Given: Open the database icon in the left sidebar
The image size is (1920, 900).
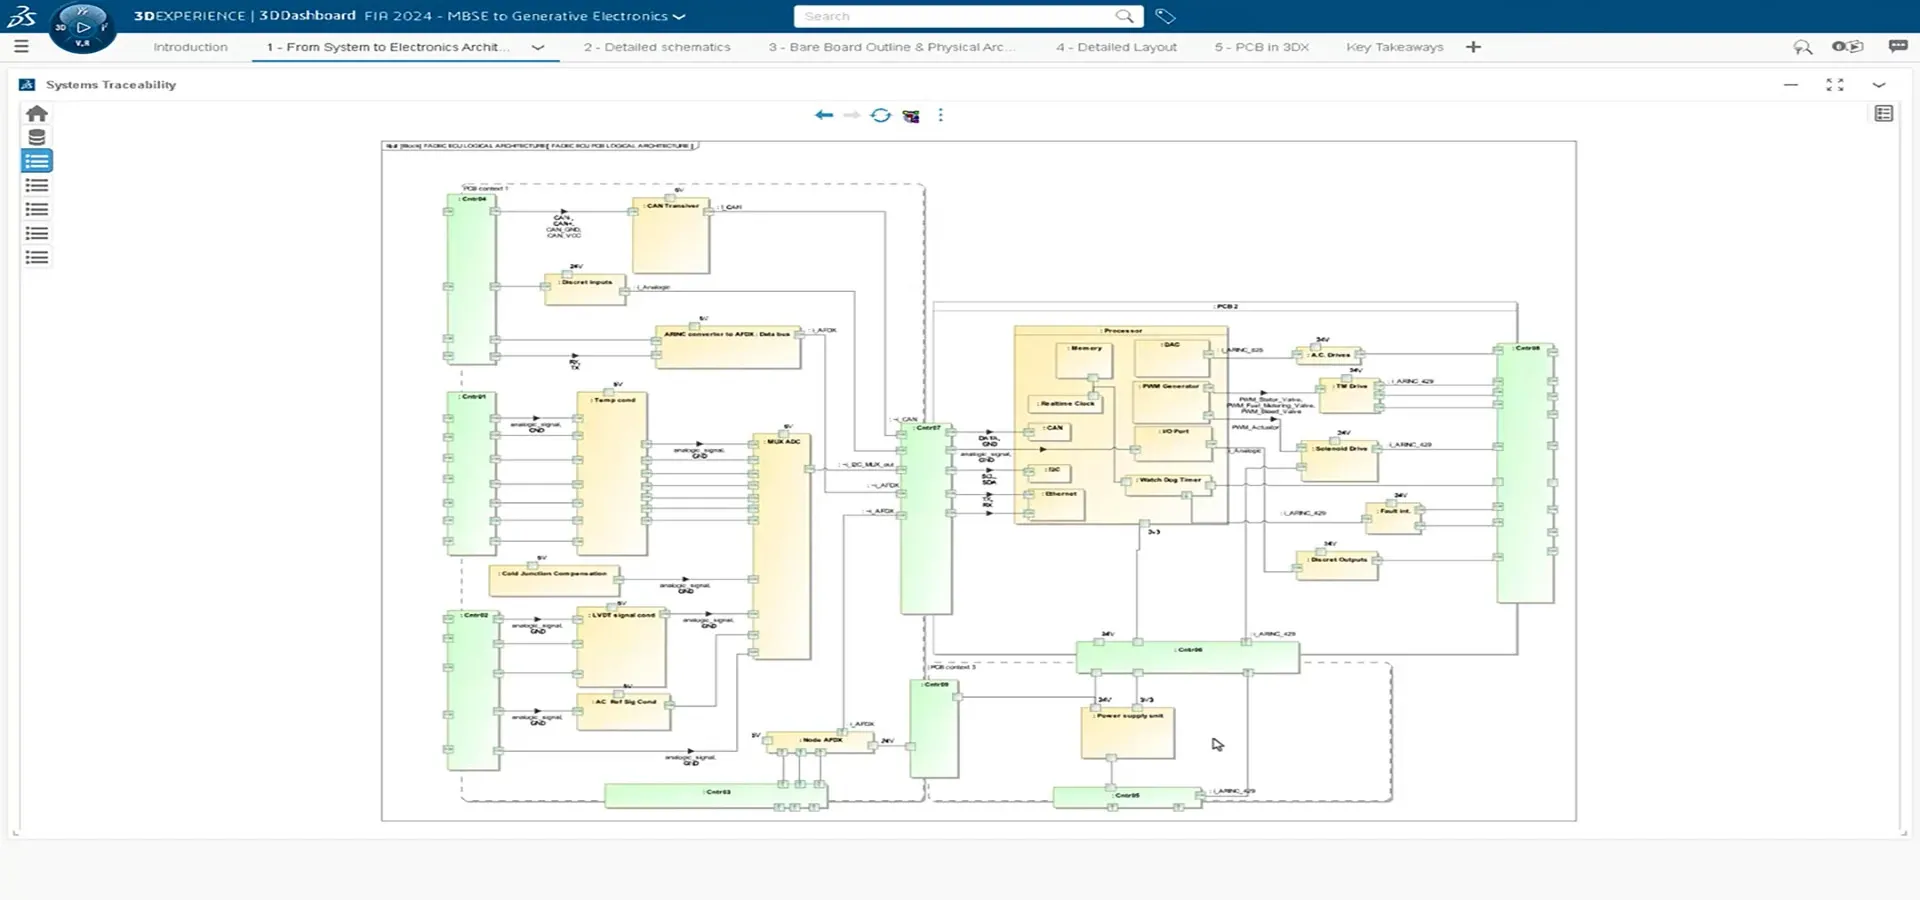Looking at the screenshot, I should (x=36, y=137).
